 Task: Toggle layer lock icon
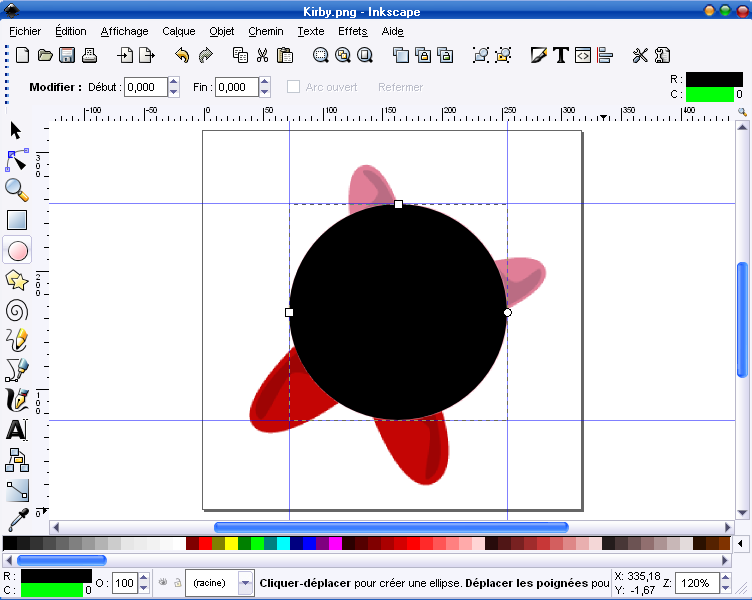coord(178,583)
